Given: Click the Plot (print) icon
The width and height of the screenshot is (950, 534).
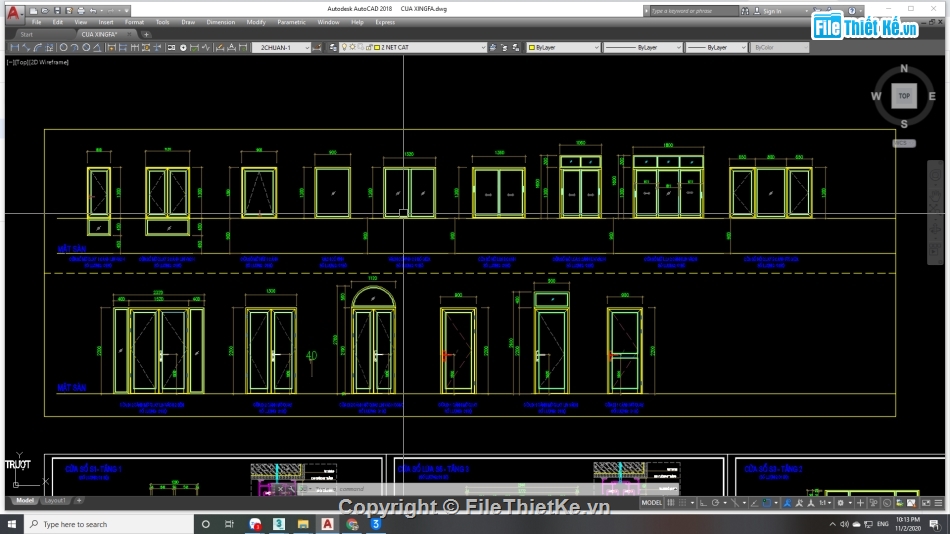Looking at the screenshot, I should coord(81,10).
